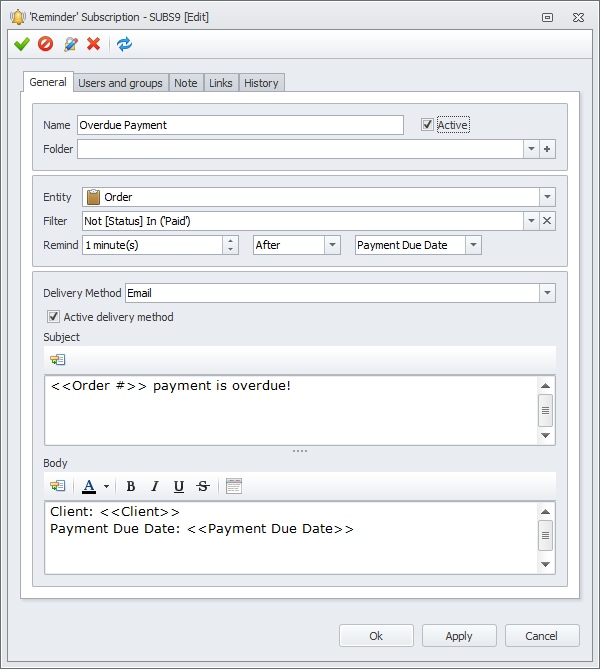Uncheck the Active checkbox

tap(427, 125)
